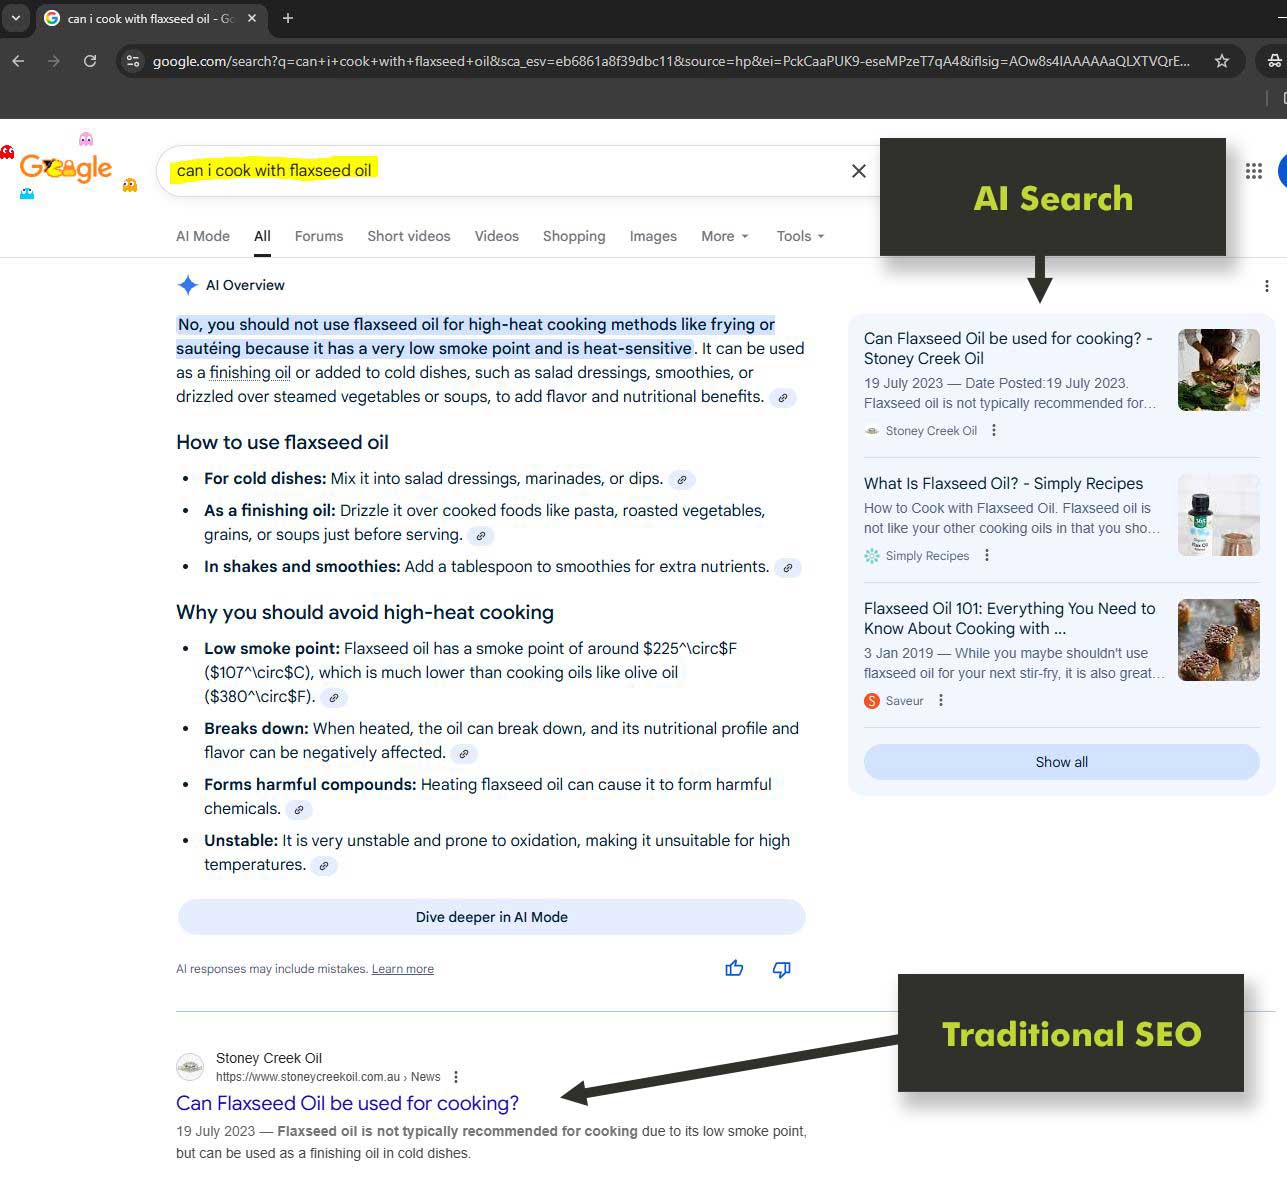
Task: Click the back navigation arrow
Action: tap(17, 61)
